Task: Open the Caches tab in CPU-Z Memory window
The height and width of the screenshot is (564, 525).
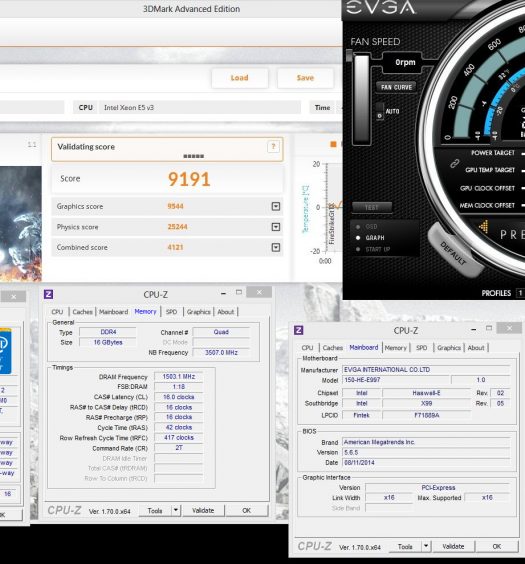Action: pyautogui.click(x=82, y=312)
